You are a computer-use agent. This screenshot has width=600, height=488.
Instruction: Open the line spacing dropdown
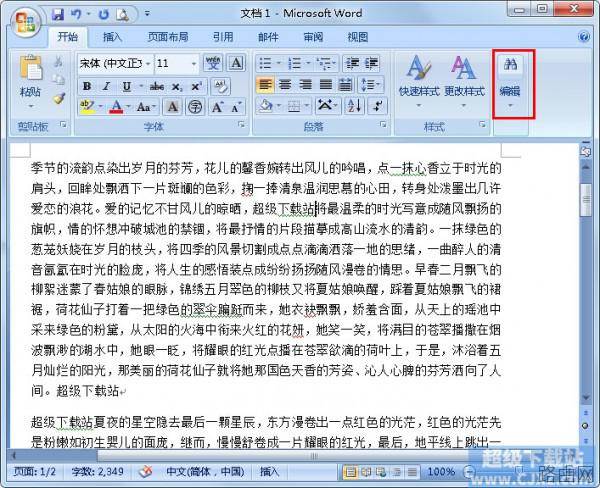pyautogui.click(x=370, y=85)
